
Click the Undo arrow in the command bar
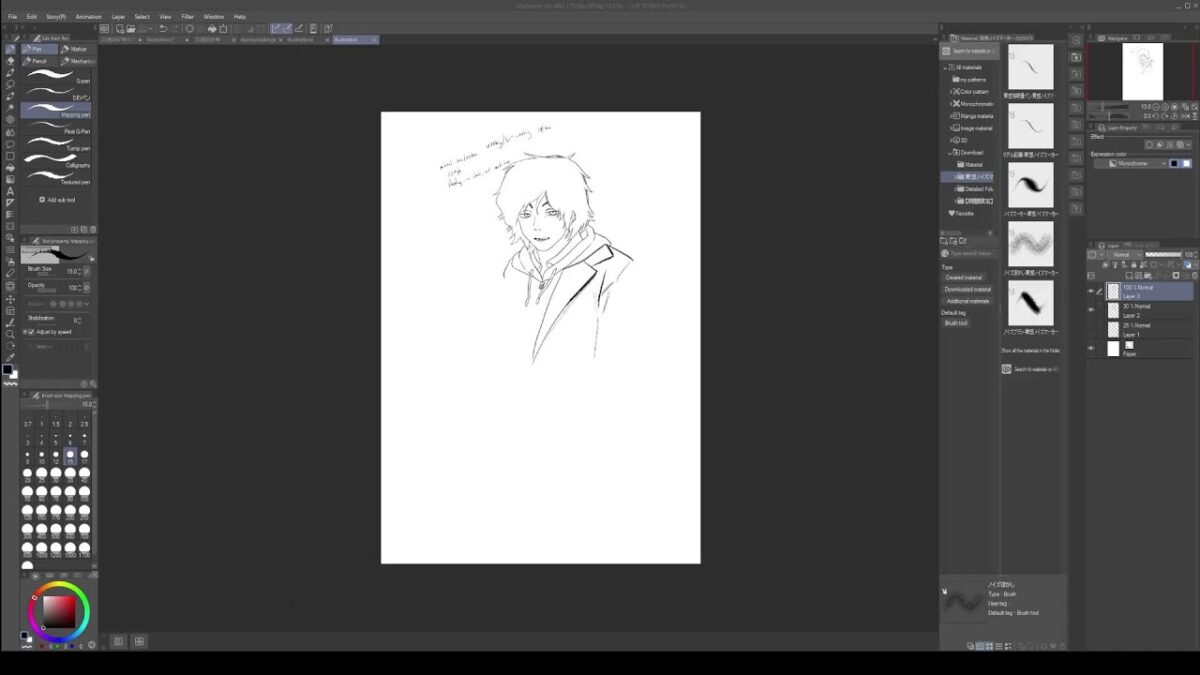tap(163, 29)
